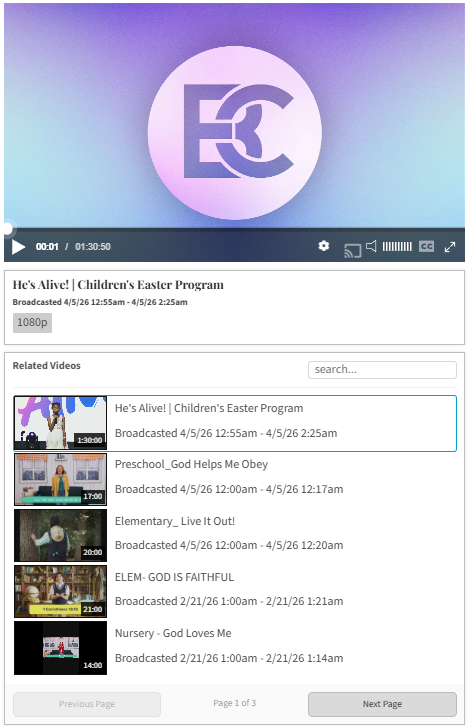
Task: Adjust the volume level bars
Action: coord(397,247)
